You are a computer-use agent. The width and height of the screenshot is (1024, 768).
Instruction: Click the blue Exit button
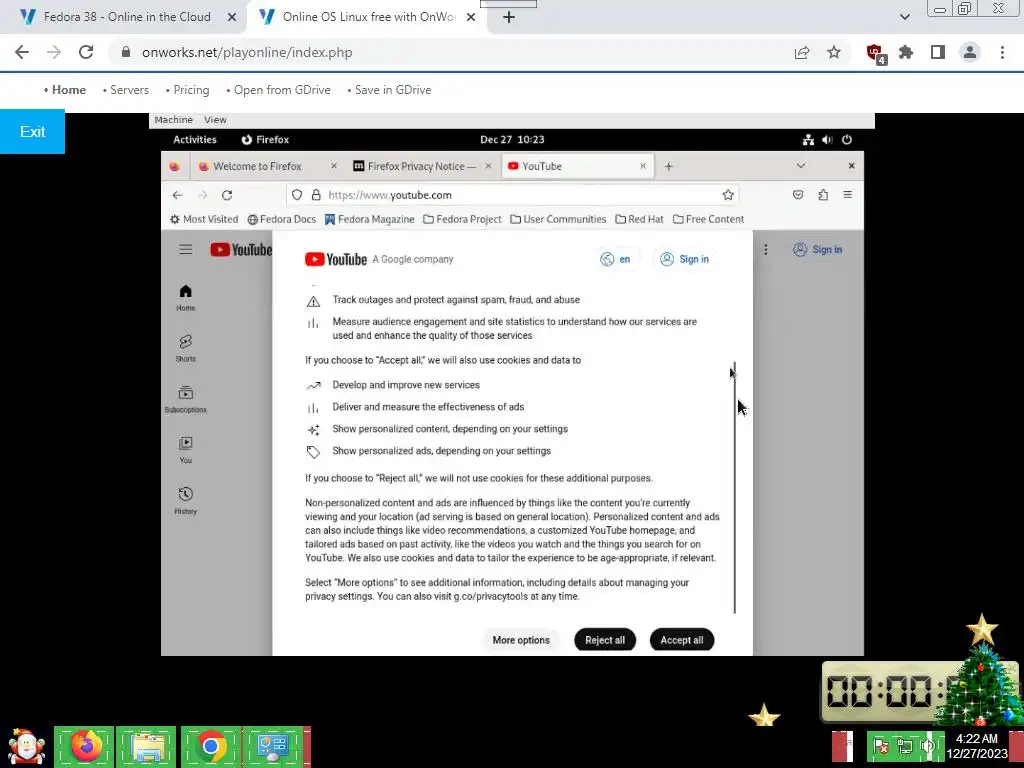pyautogui.click(x=32, y=132)
